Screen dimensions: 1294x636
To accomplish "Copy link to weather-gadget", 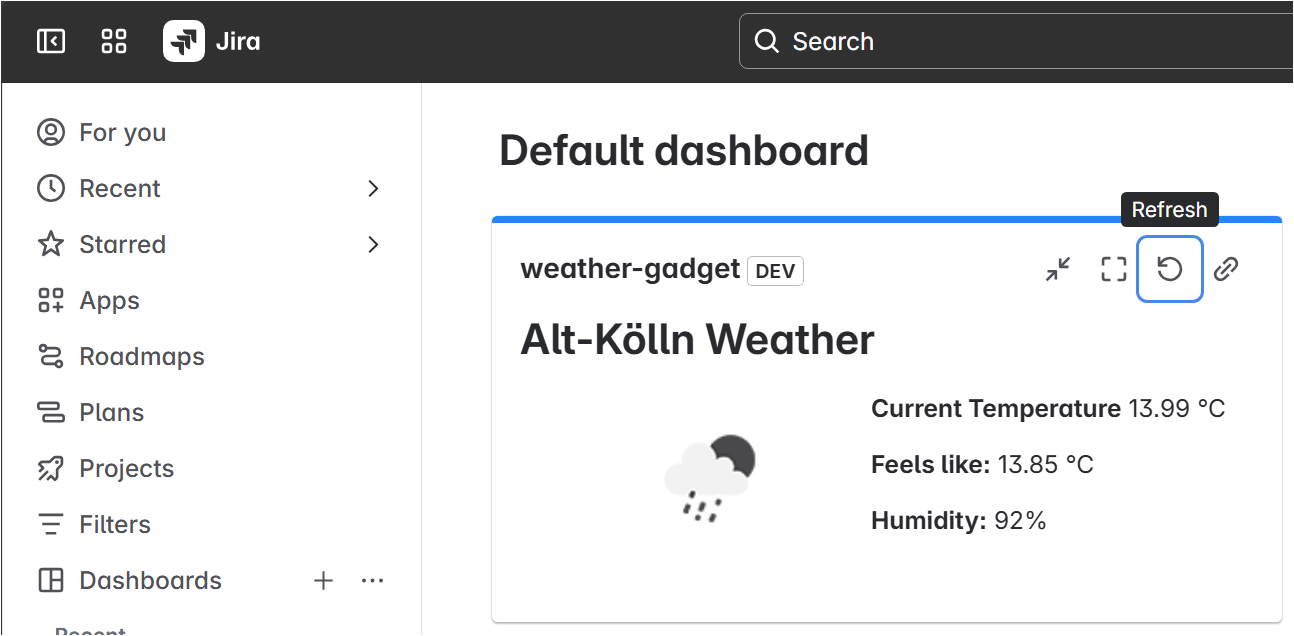I will click(x=1226, y=269).
